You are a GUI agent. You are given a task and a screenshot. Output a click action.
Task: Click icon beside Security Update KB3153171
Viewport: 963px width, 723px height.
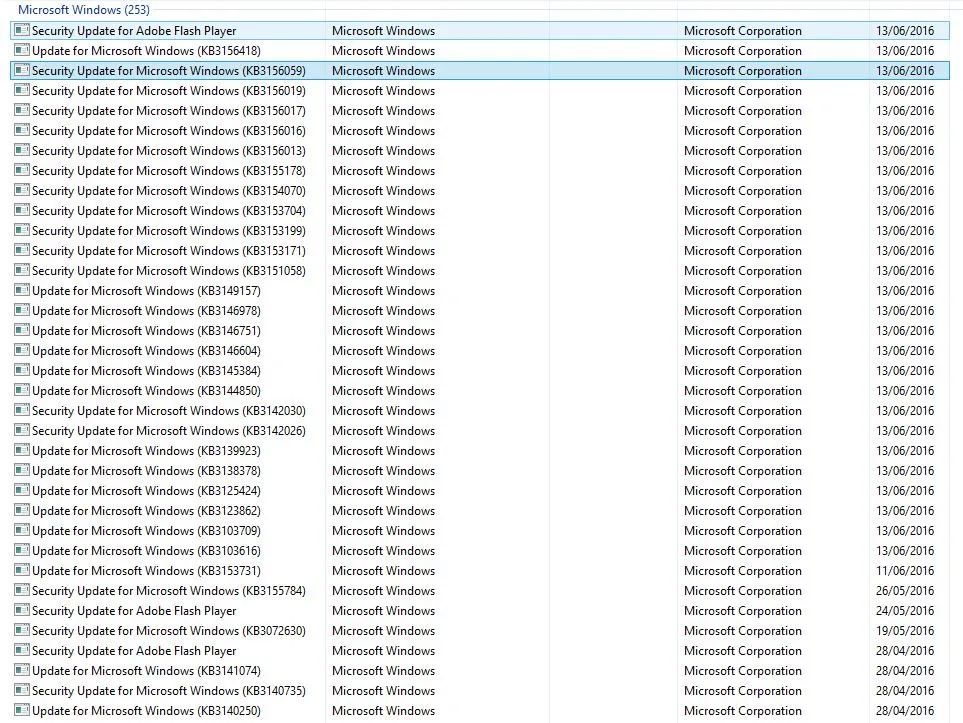point(21,250)
